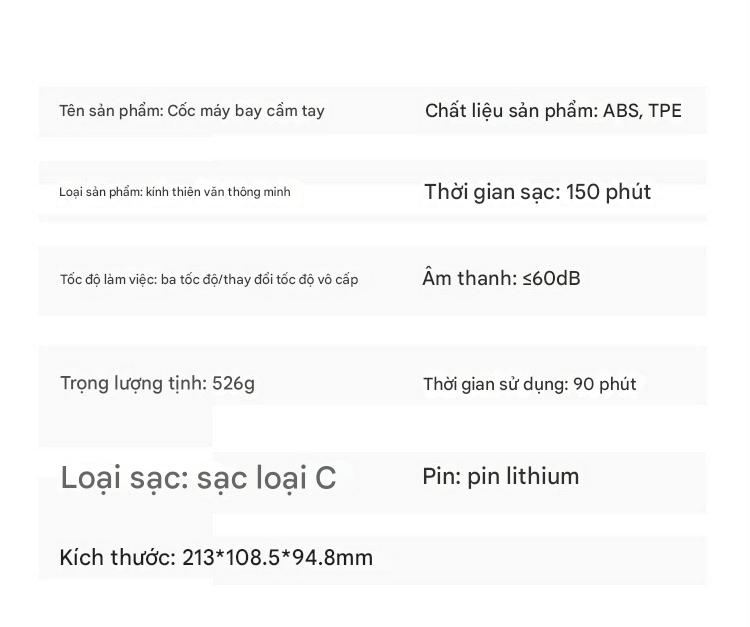Click the "Chất liệu sản phẩm" label
The image size is (750, 627).
(x=510, y=111)
